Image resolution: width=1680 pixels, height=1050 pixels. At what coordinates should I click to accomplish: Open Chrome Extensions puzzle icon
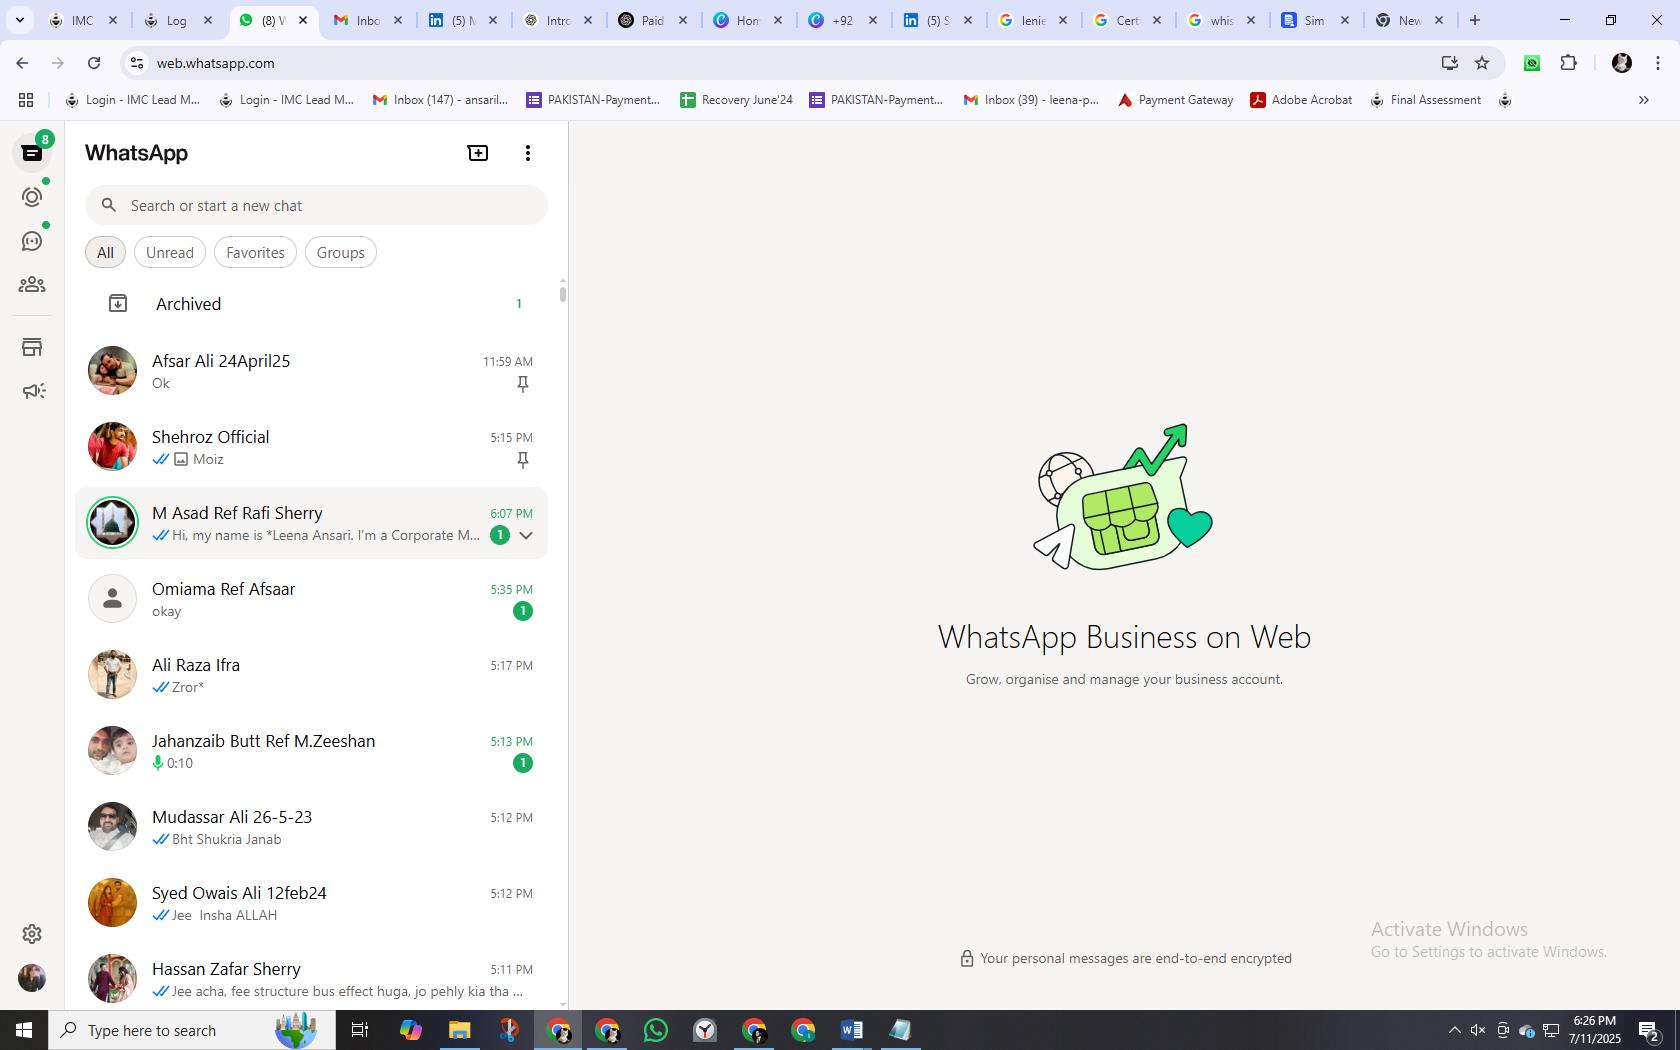[x=1569, y=63]
